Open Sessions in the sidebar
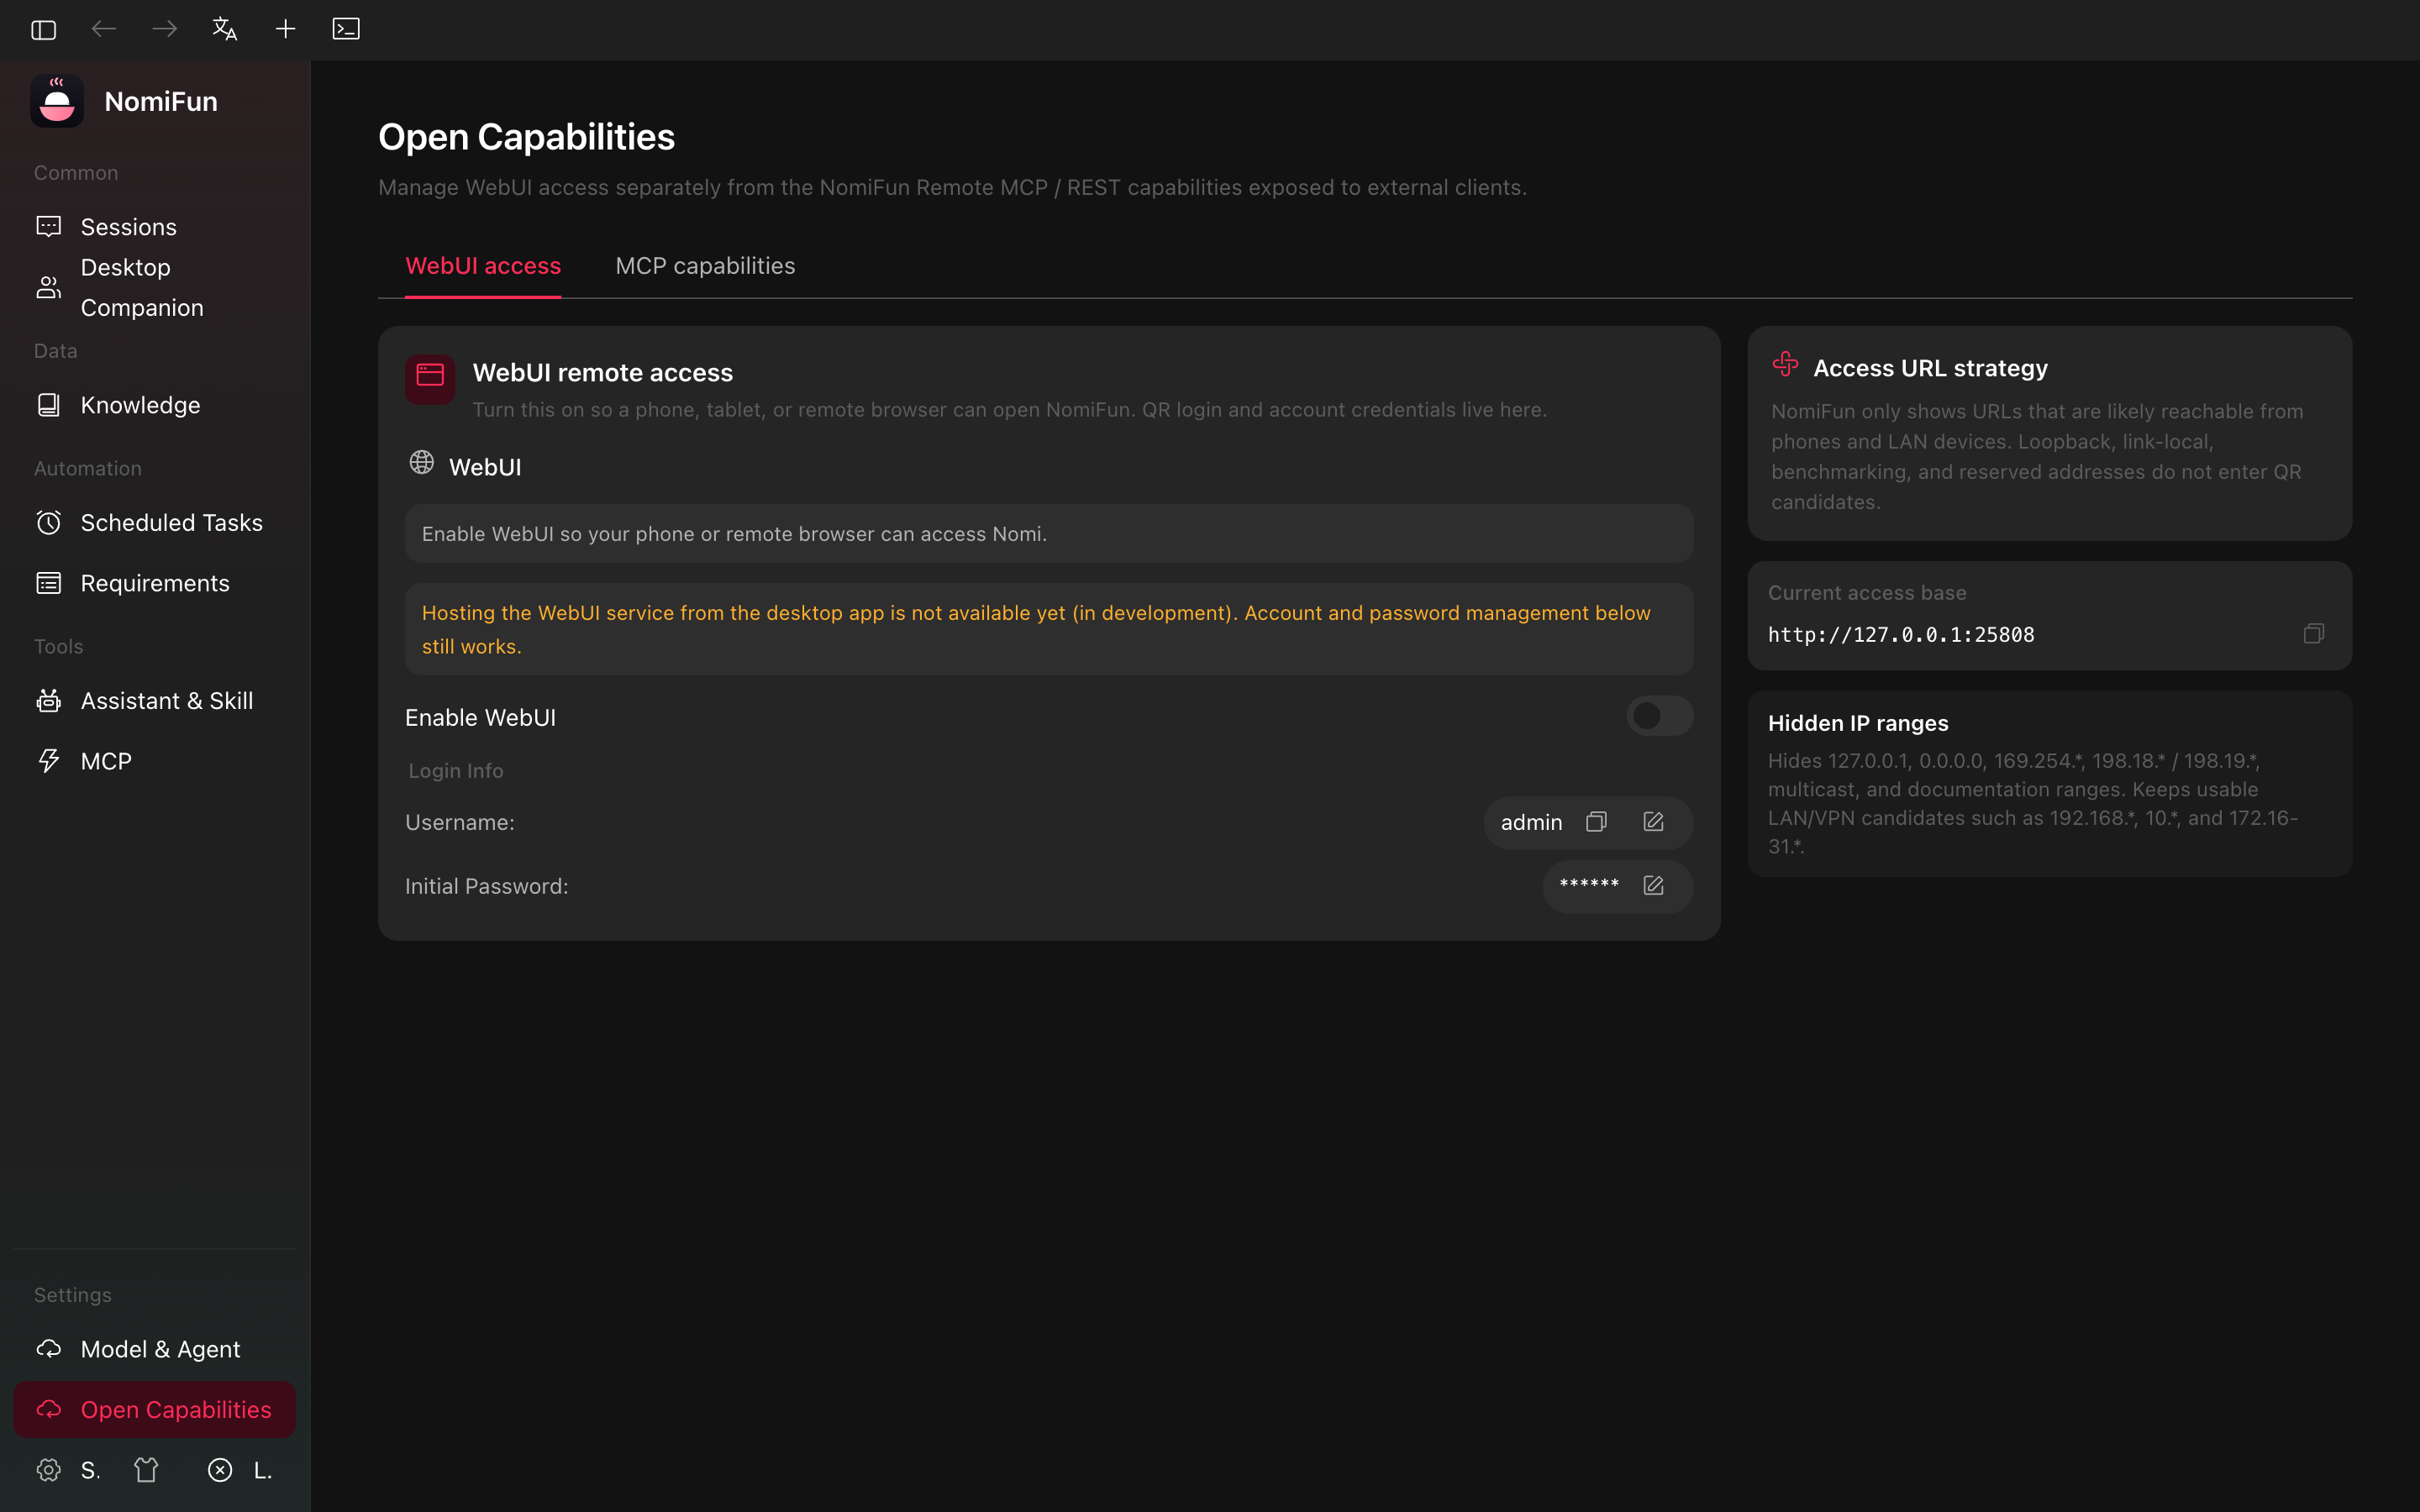This screenshot has height=1512, width=2420. click(x=155, y=227)
